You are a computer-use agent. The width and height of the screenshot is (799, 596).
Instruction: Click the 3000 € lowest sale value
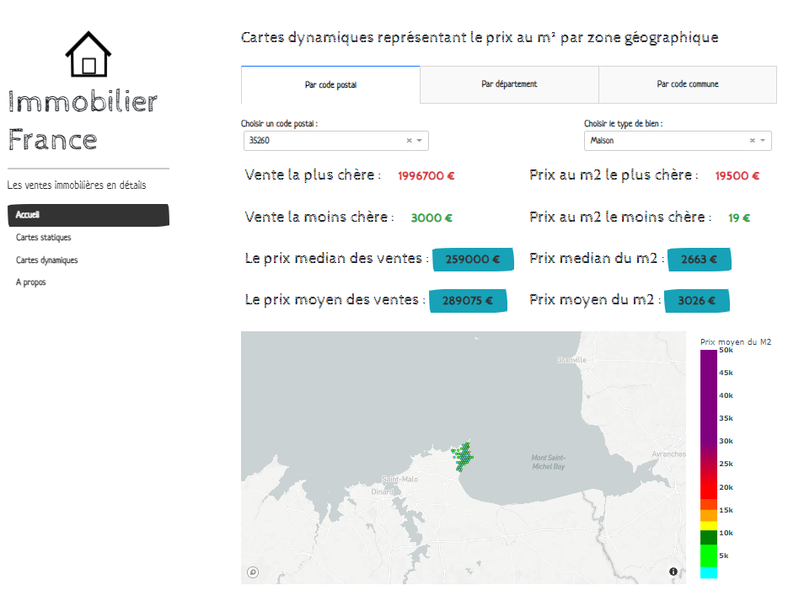pos(432,218)
